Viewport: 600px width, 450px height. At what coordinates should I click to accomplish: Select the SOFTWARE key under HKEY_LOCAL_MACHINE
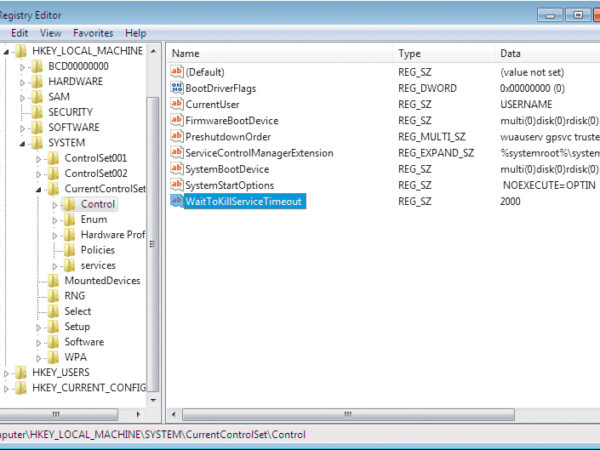[x=73, y=127]
